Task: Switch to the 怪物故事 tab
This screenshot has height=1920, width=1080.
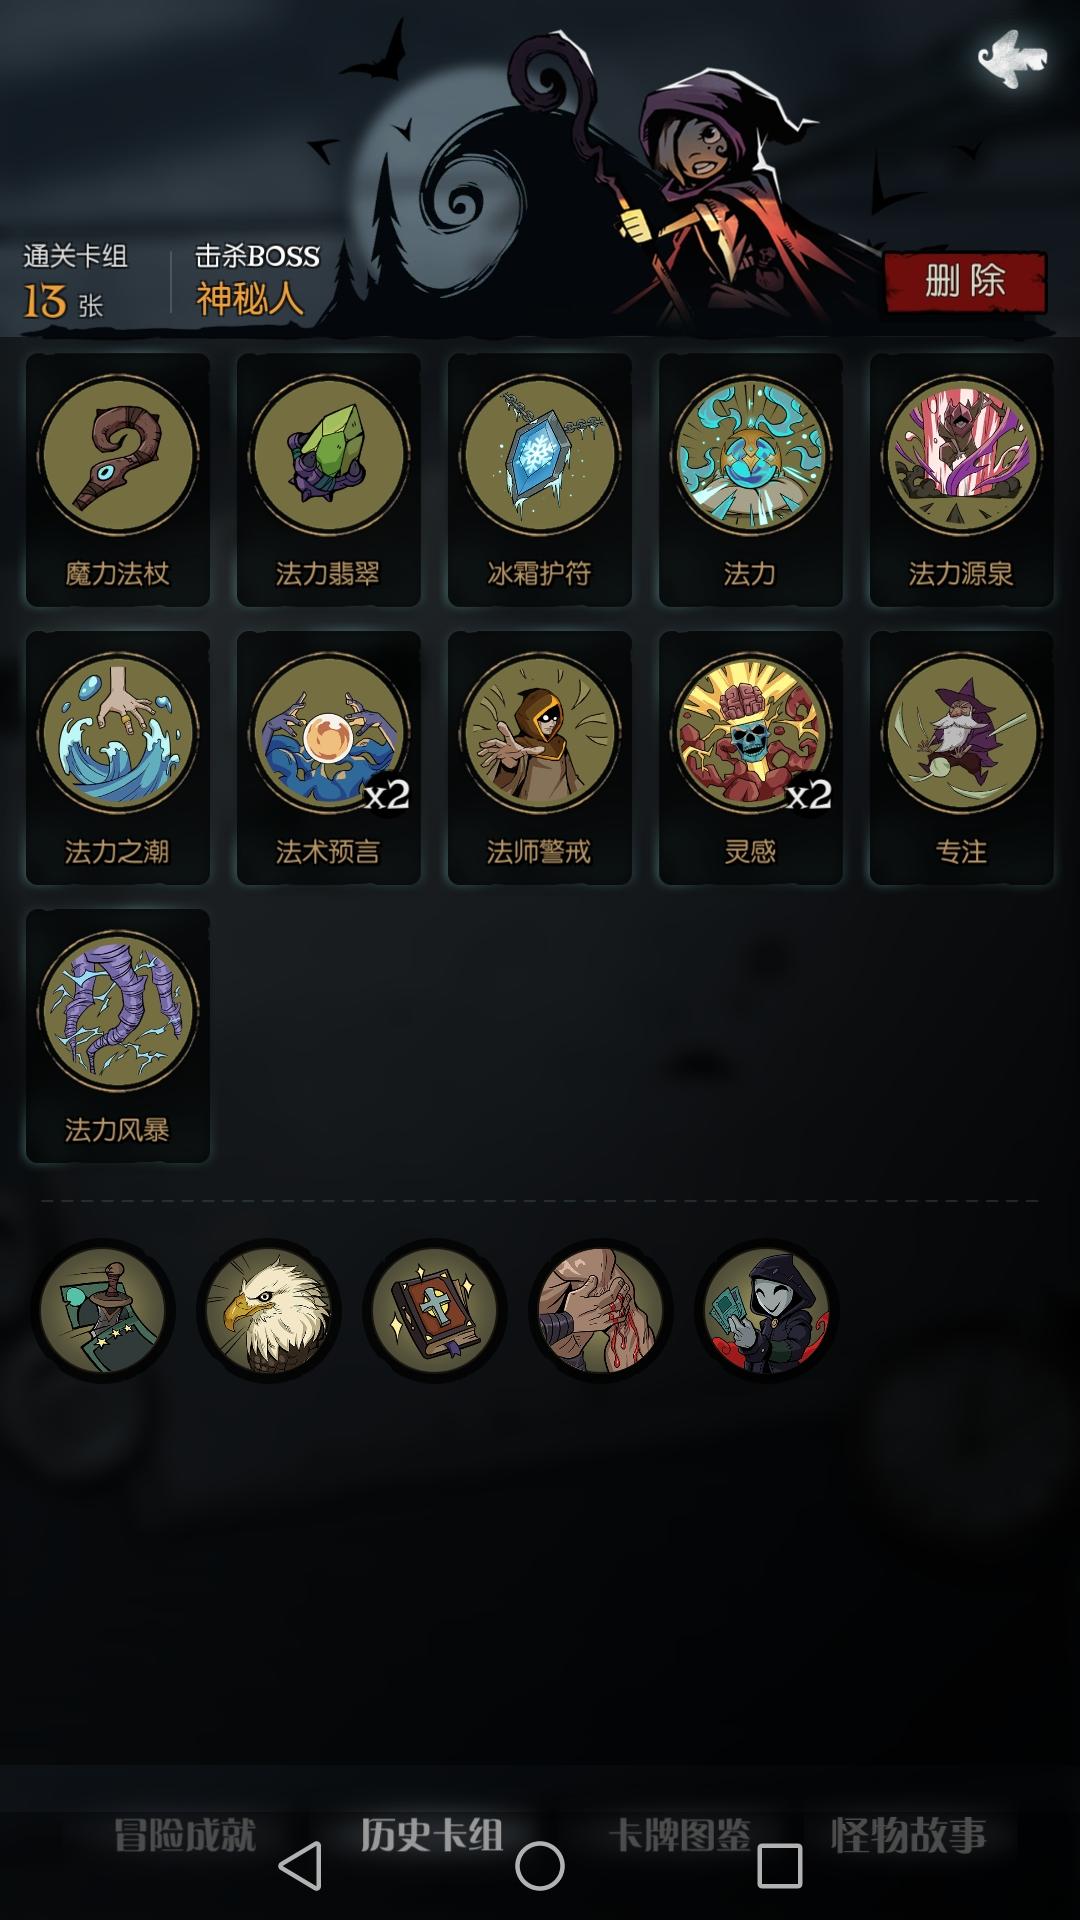Action: point(908,1836)
